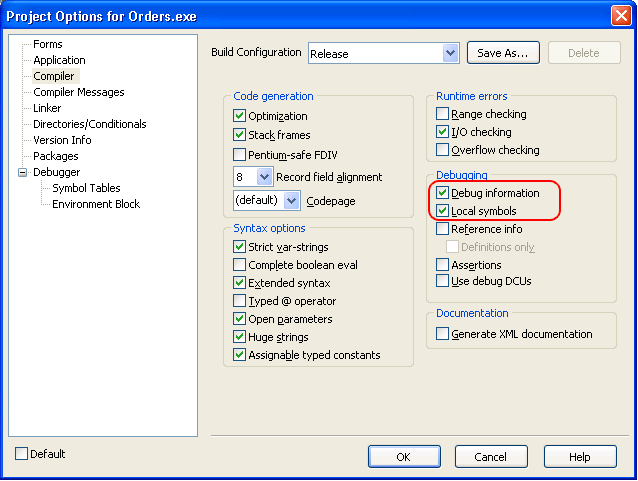Disable the Optimization checkbox
This screenshot has width=638, height=481.
tap(240, 117)
